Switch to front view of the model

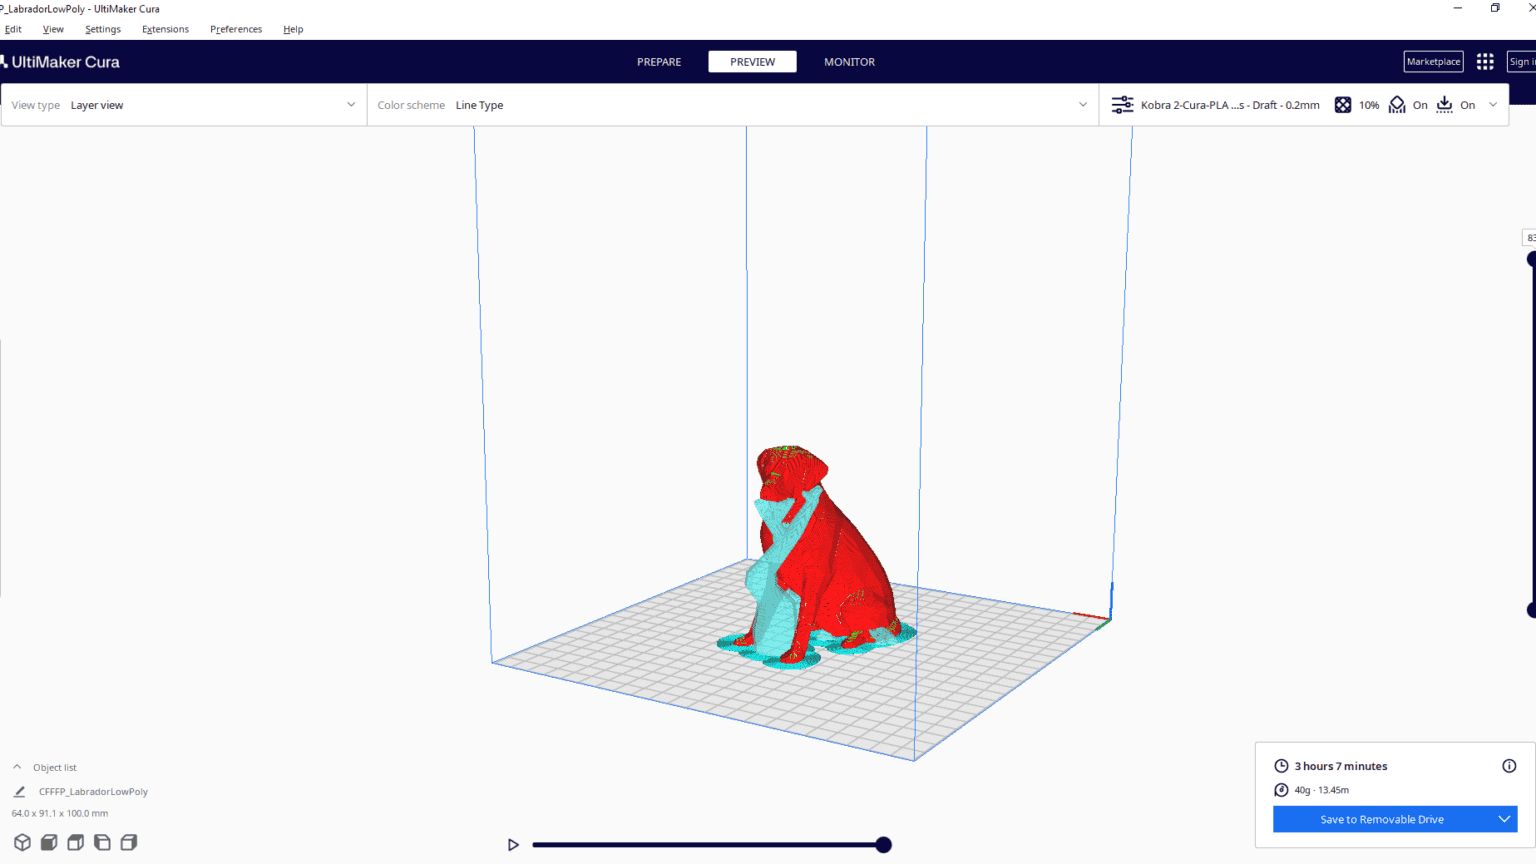[x=48, y=842]
